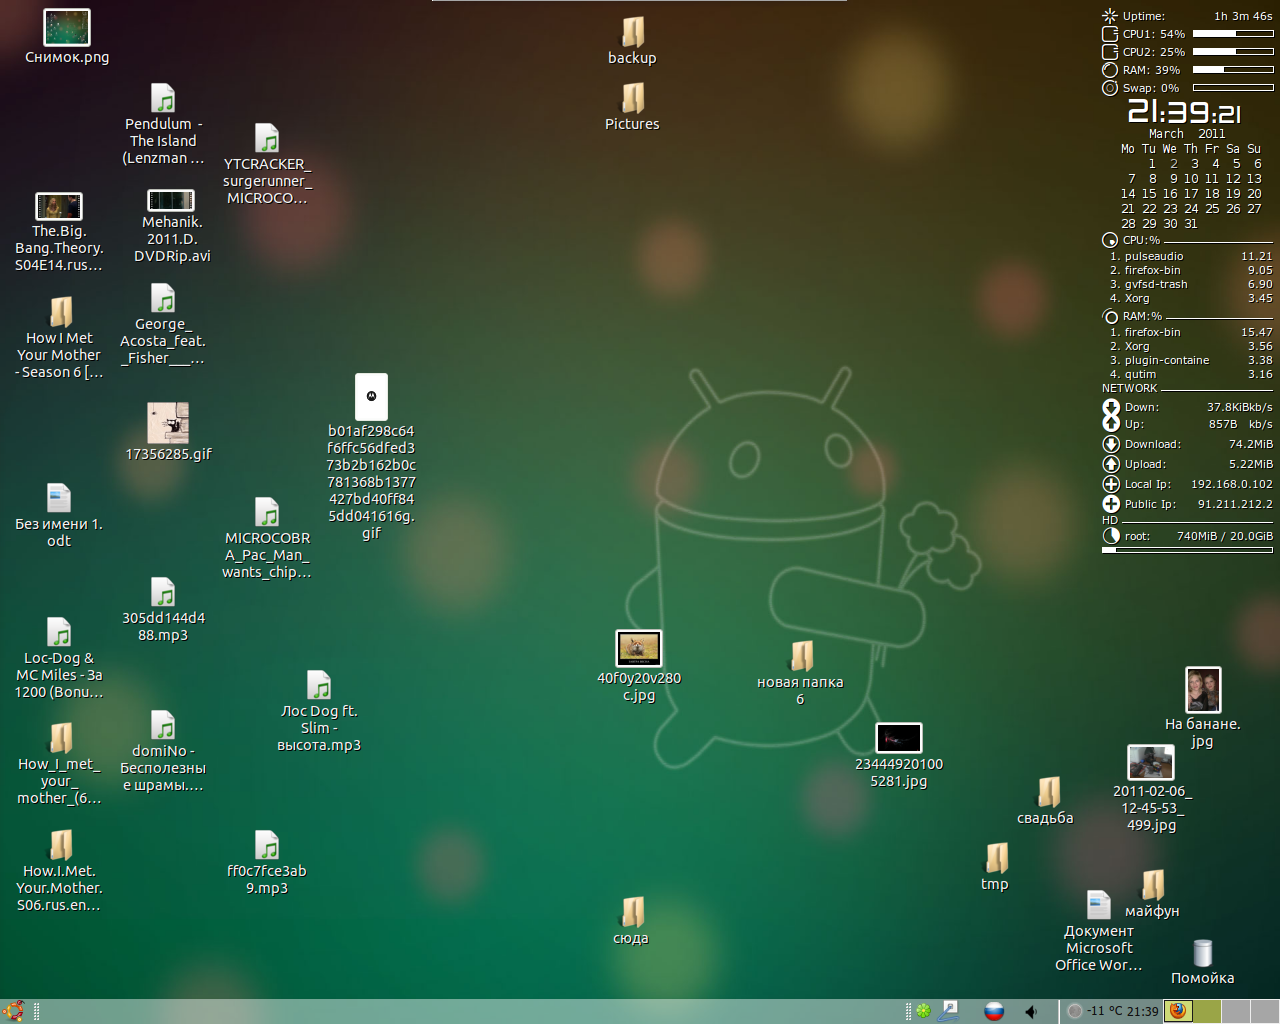The height and width of the screenshot is (1024, 1280).
Task: Select the George_Acosta_feat audio file
Action: tap(163, 325)
